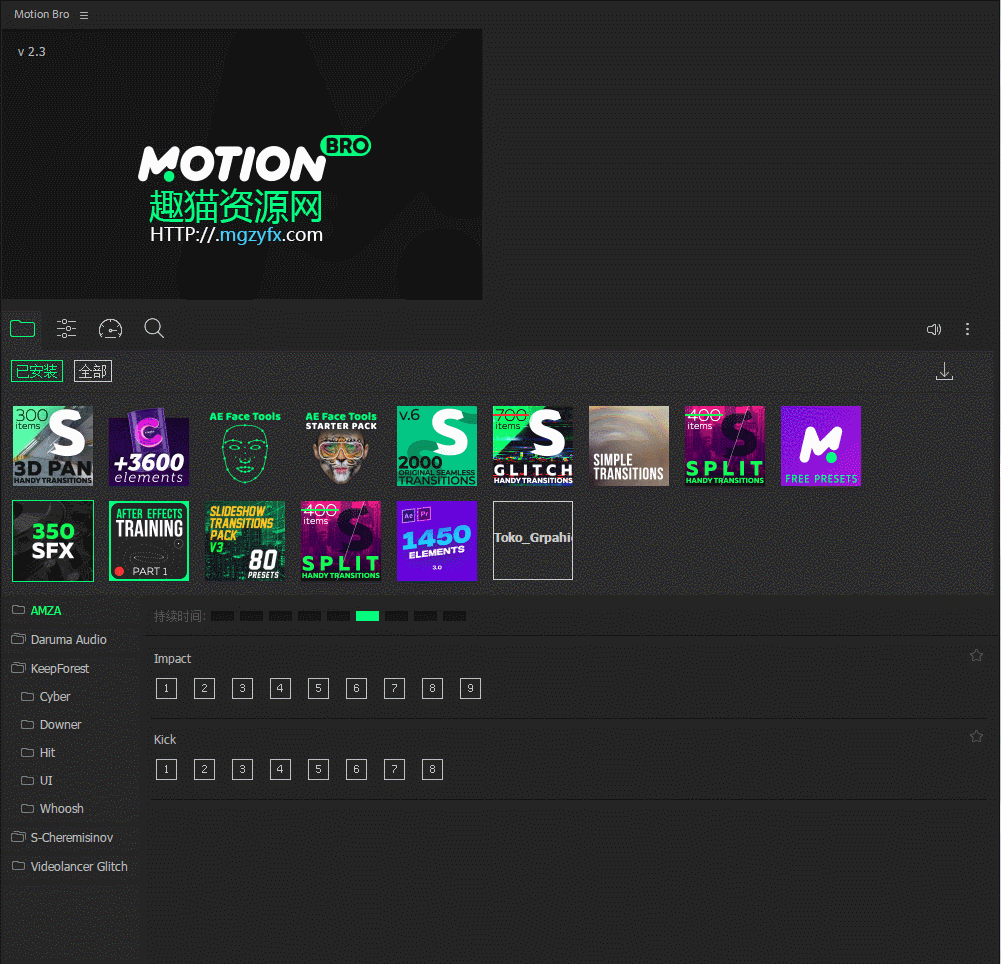1001x964 pixels.
Task: Select the 350 SFX pack
Action: 53,541
